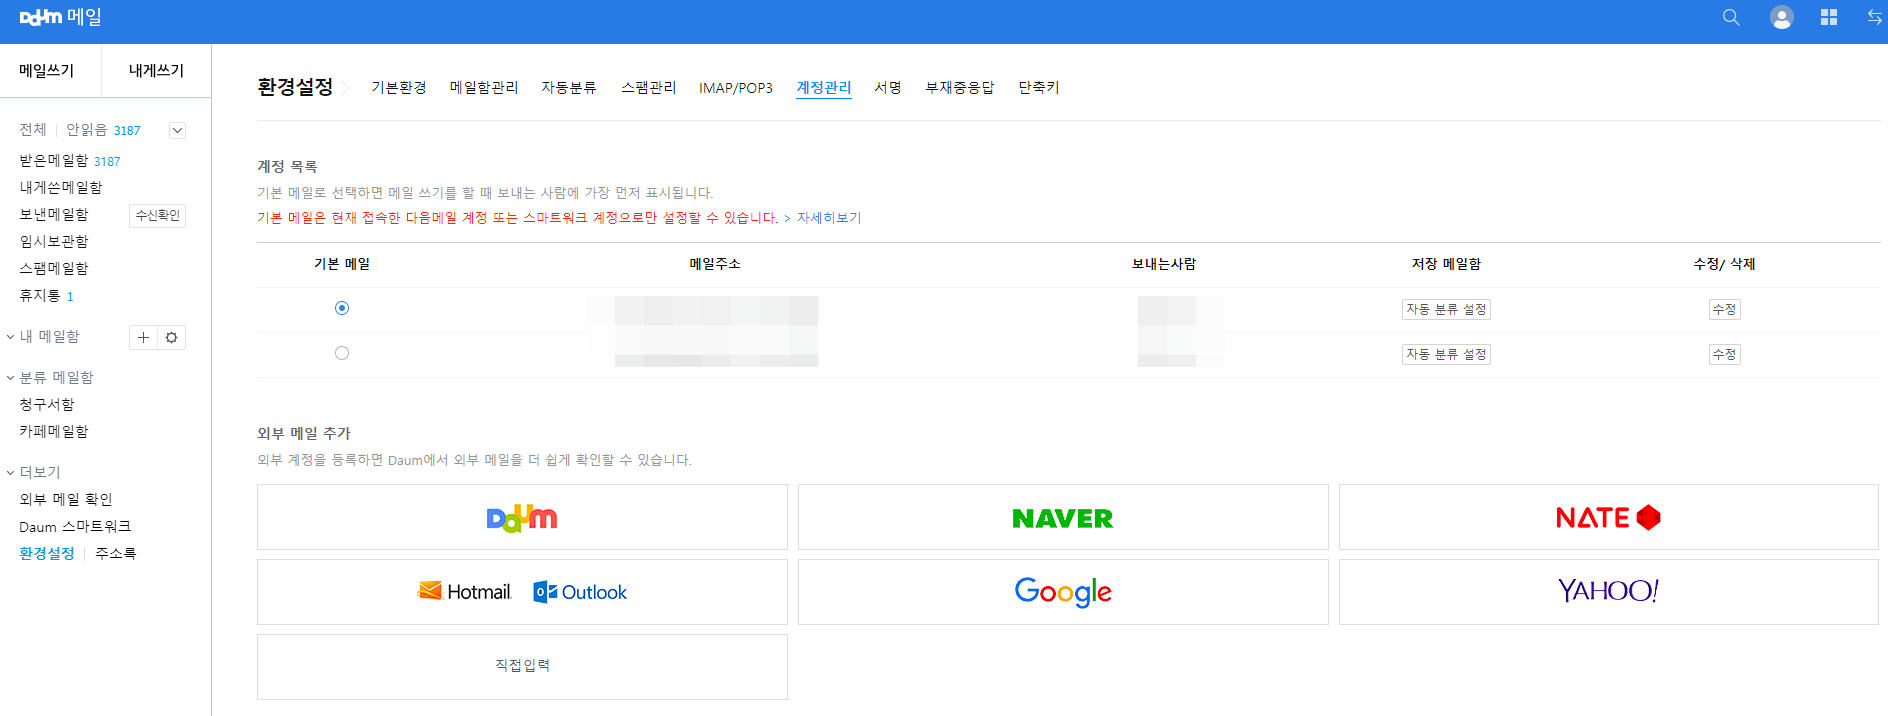
Task: Open 청구서함 folder
Action: pos(47,405)
